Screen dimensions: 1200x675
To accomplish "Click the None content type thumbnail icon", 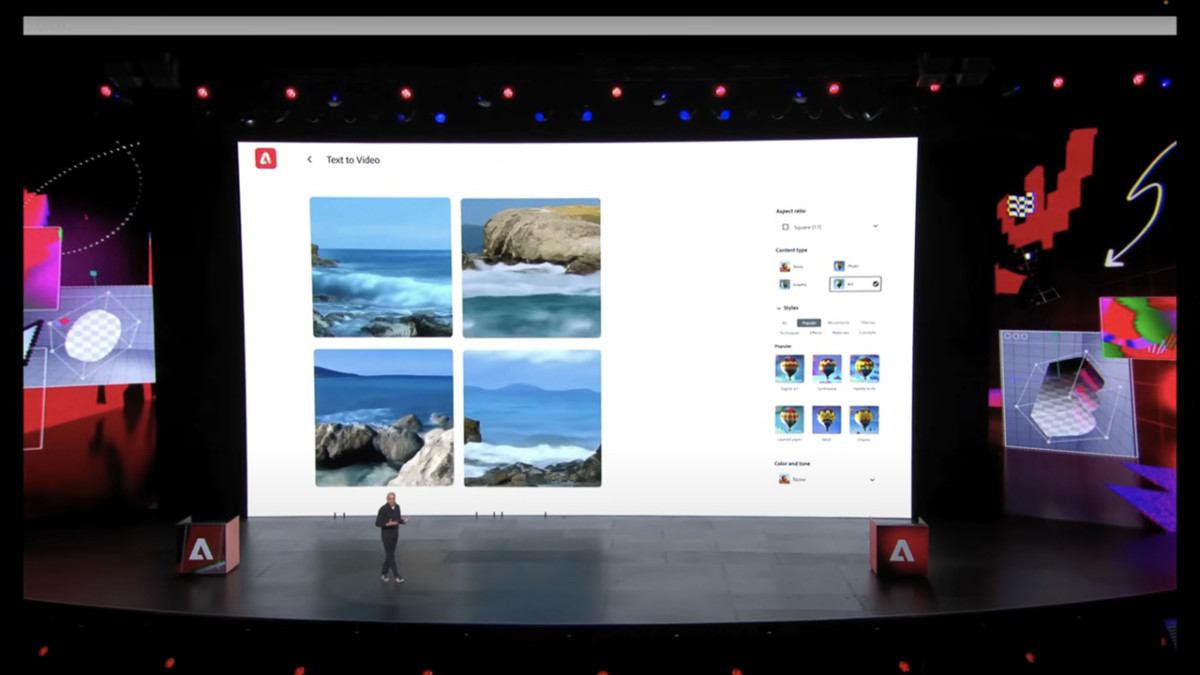I will [784, 266].
